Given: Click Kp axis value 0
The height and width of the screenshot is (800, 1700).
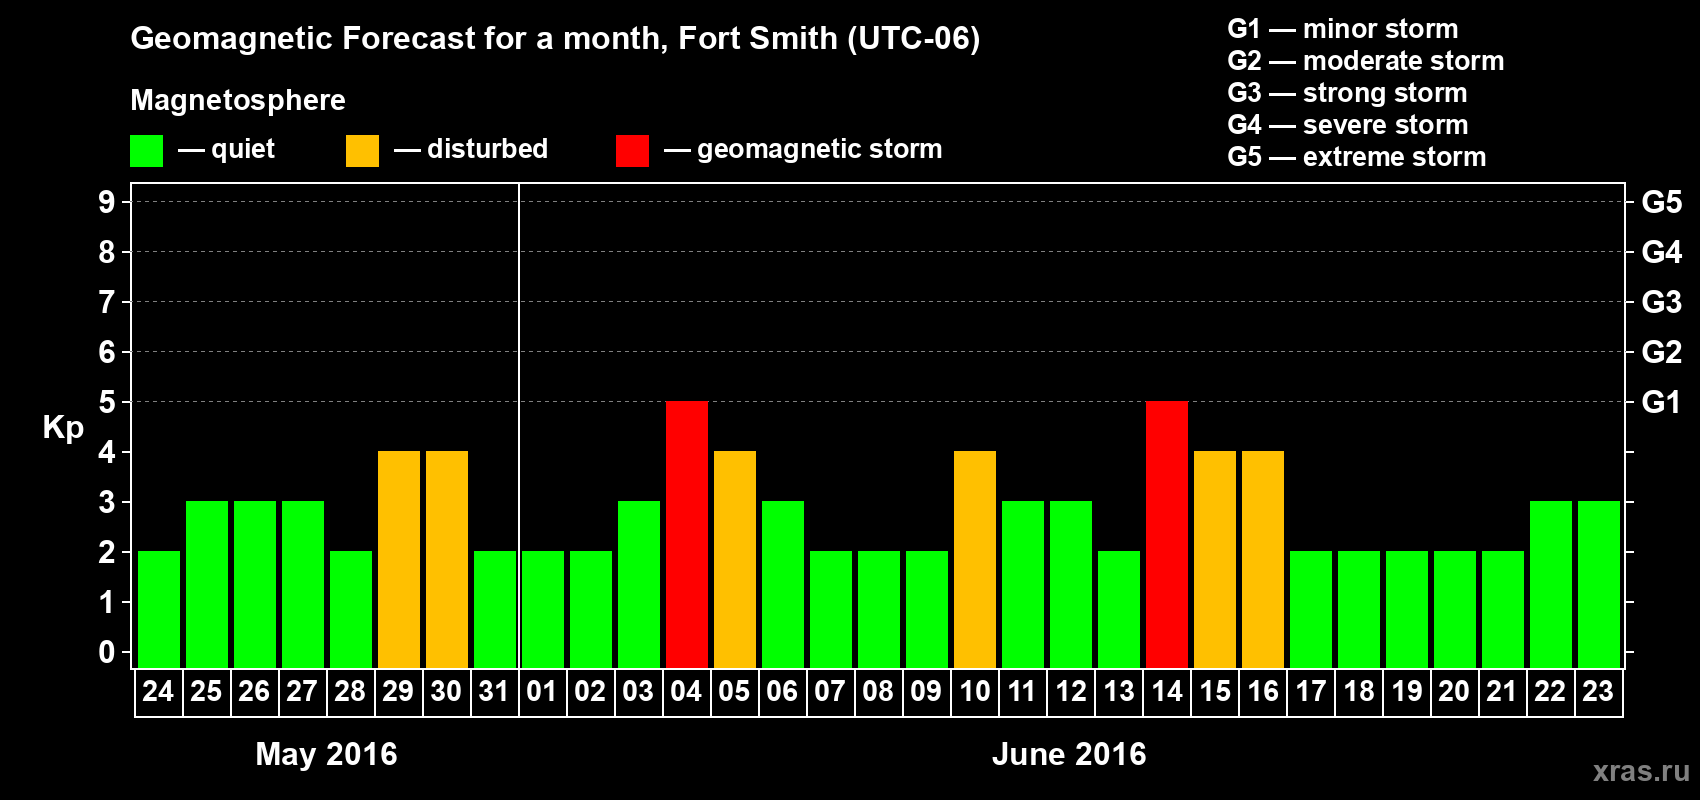Looking at the screenshot, I should click(x=107, y=652).
